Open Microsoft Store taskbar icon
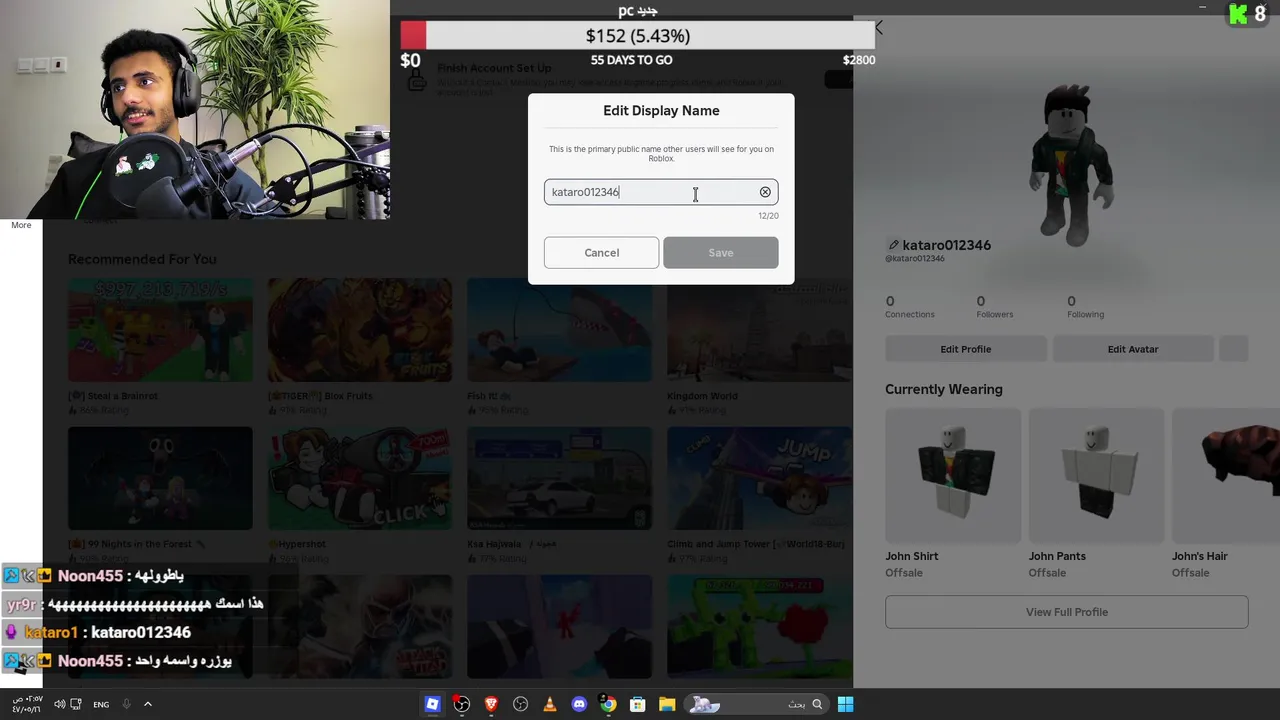 pyautogui.click(x=637, y=704)
